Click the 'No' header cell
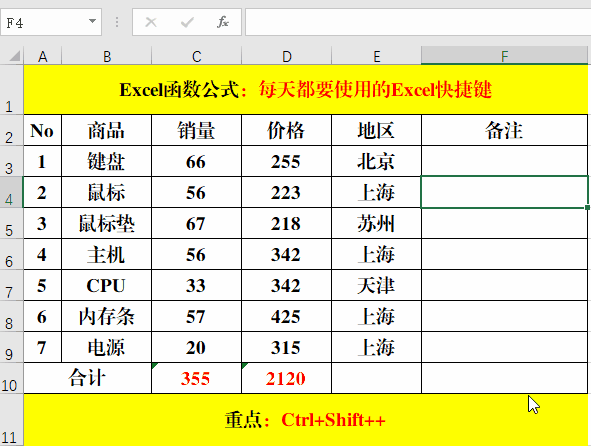591x446 pixels. point(43,130)
